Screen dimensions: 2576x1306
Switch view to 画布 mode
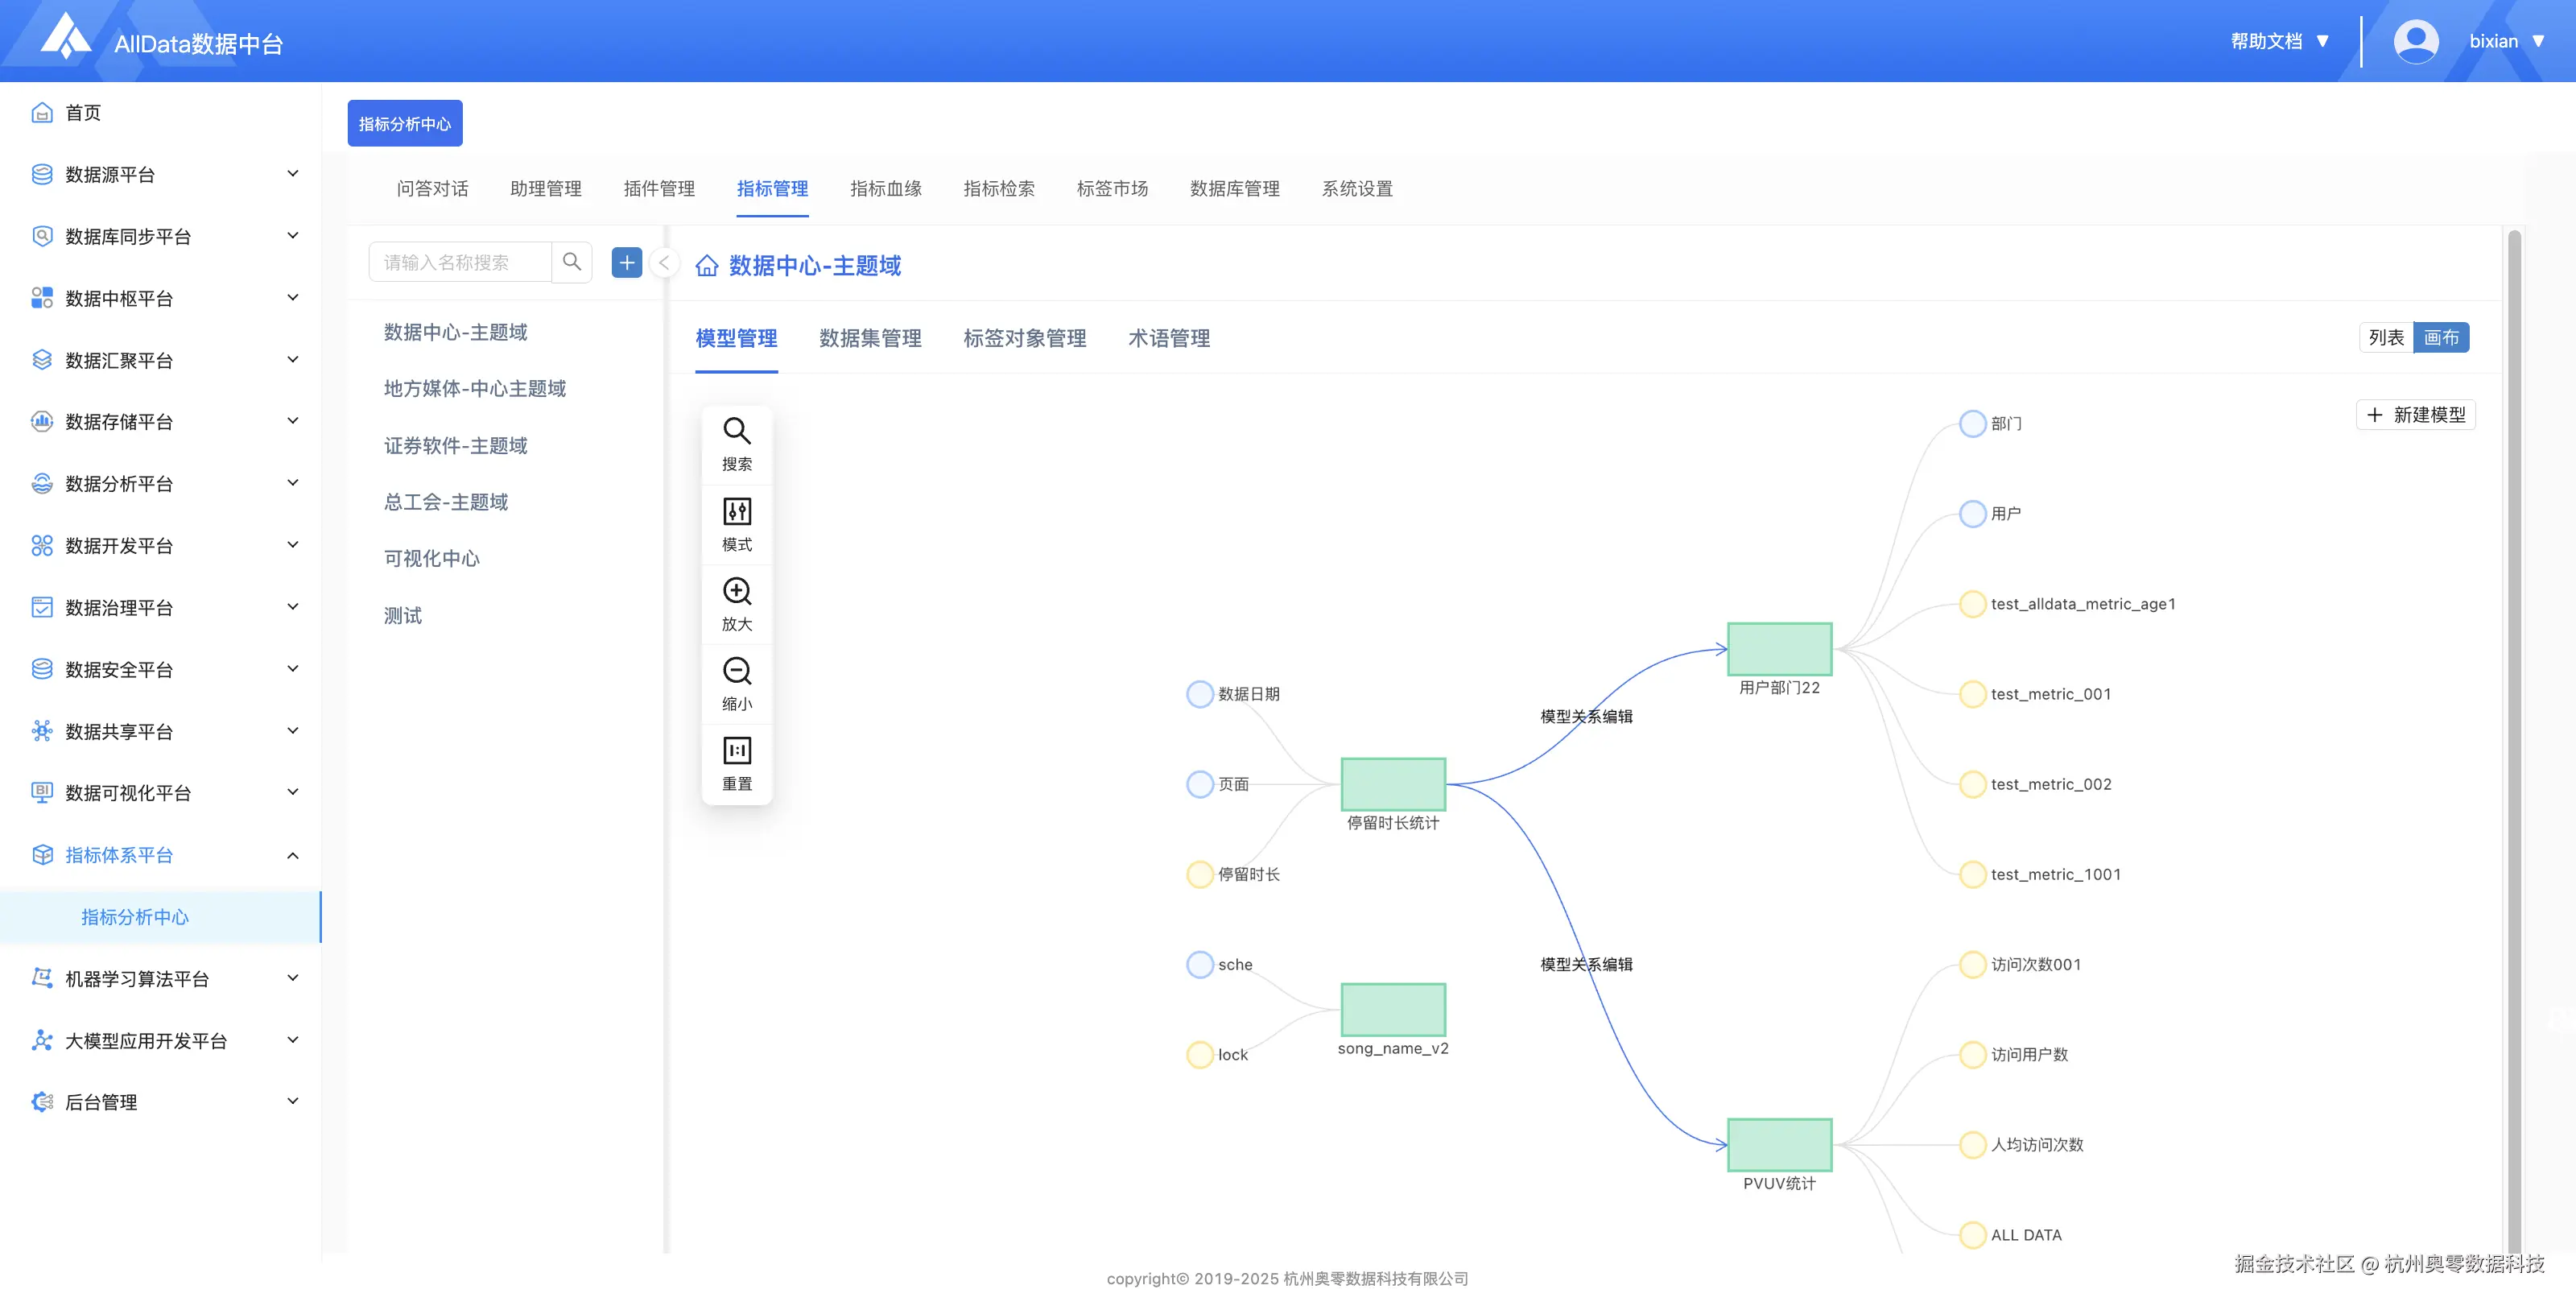[2441, 338]
